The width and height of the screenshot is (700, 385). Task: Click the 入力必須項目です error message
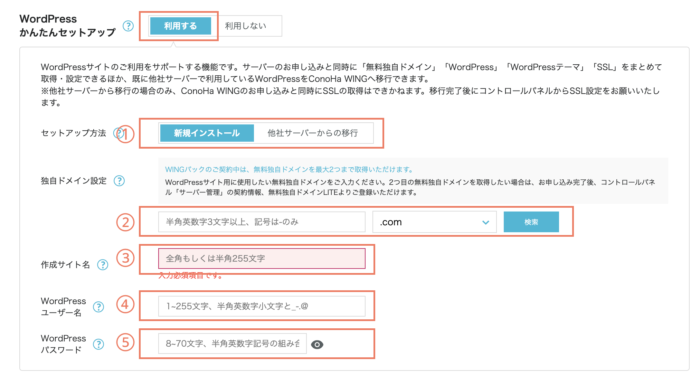coord(191,276)
